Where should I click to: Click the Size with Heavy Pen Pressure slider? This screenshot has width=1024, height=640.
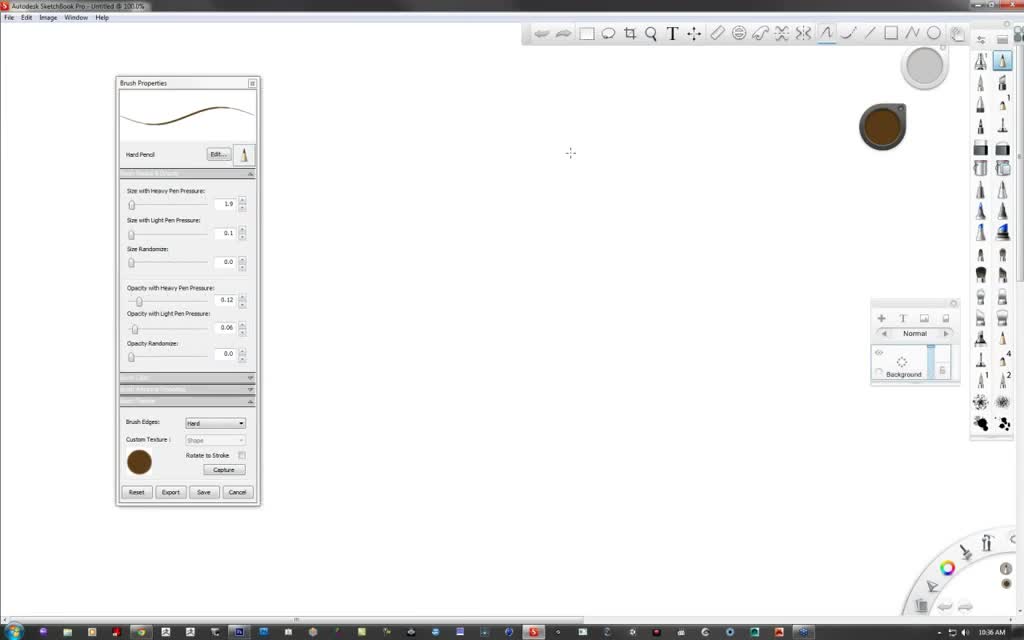[x=168, y=205]
